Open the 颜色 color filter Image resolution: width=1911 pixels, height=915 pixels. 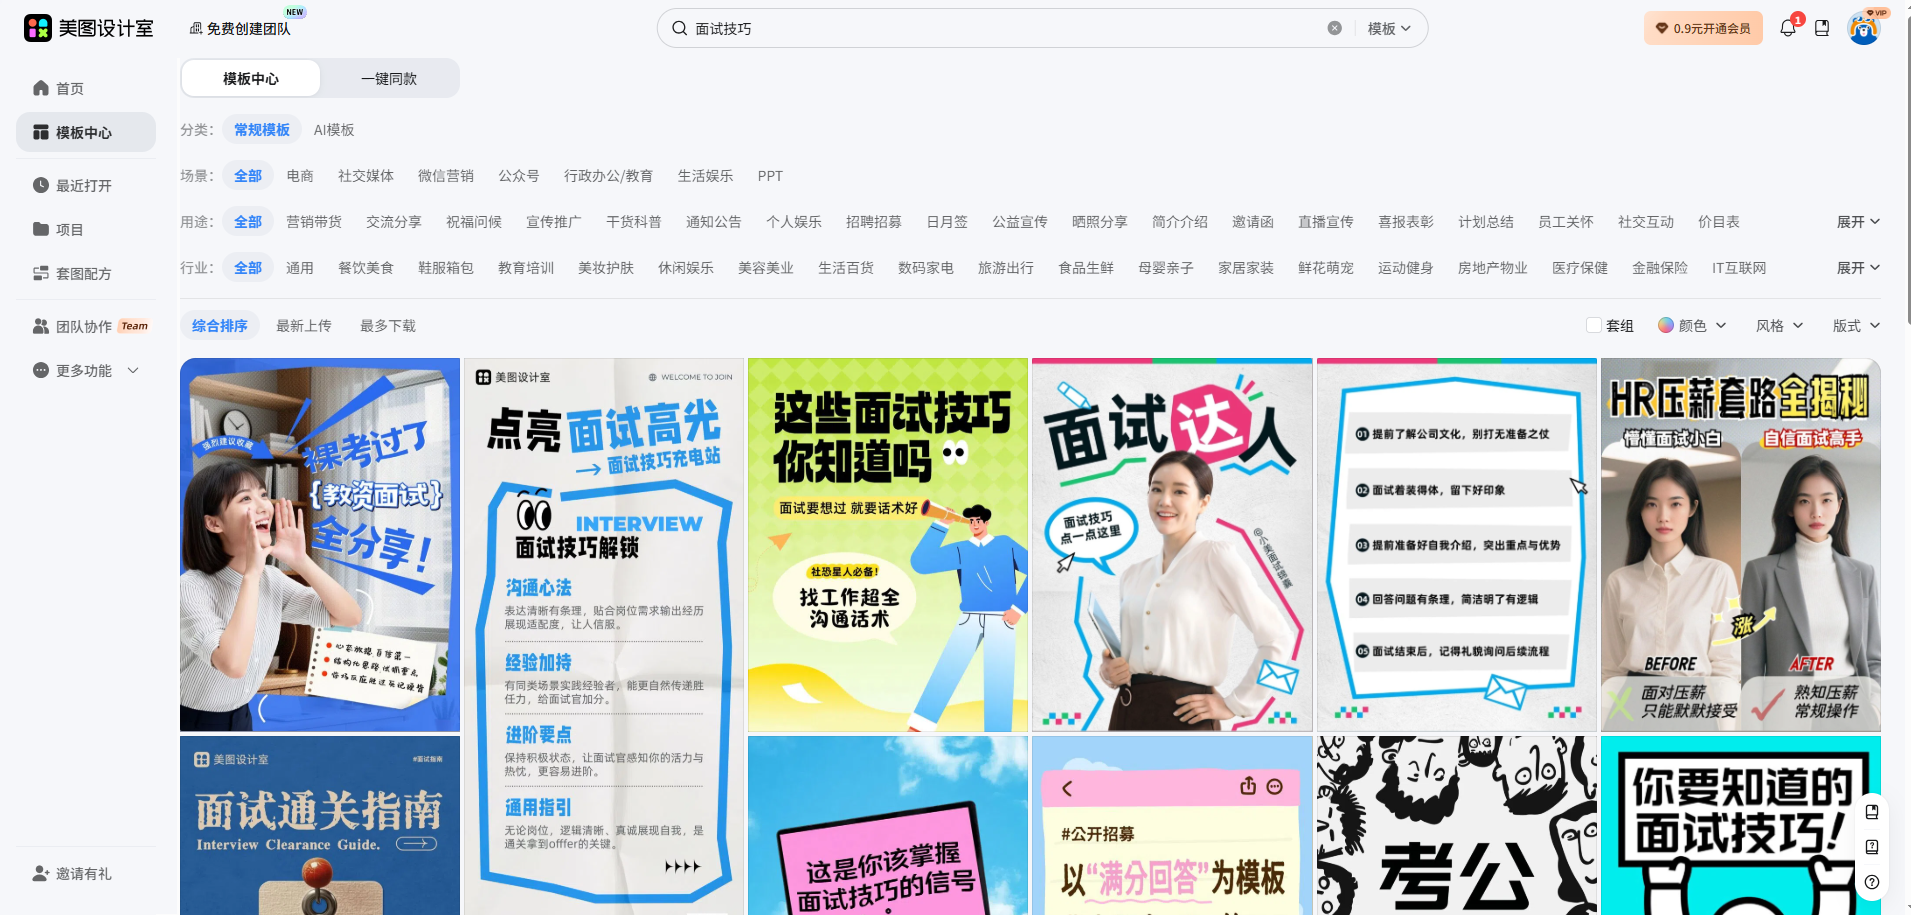pyautogui.click(x=1692, y=326)
